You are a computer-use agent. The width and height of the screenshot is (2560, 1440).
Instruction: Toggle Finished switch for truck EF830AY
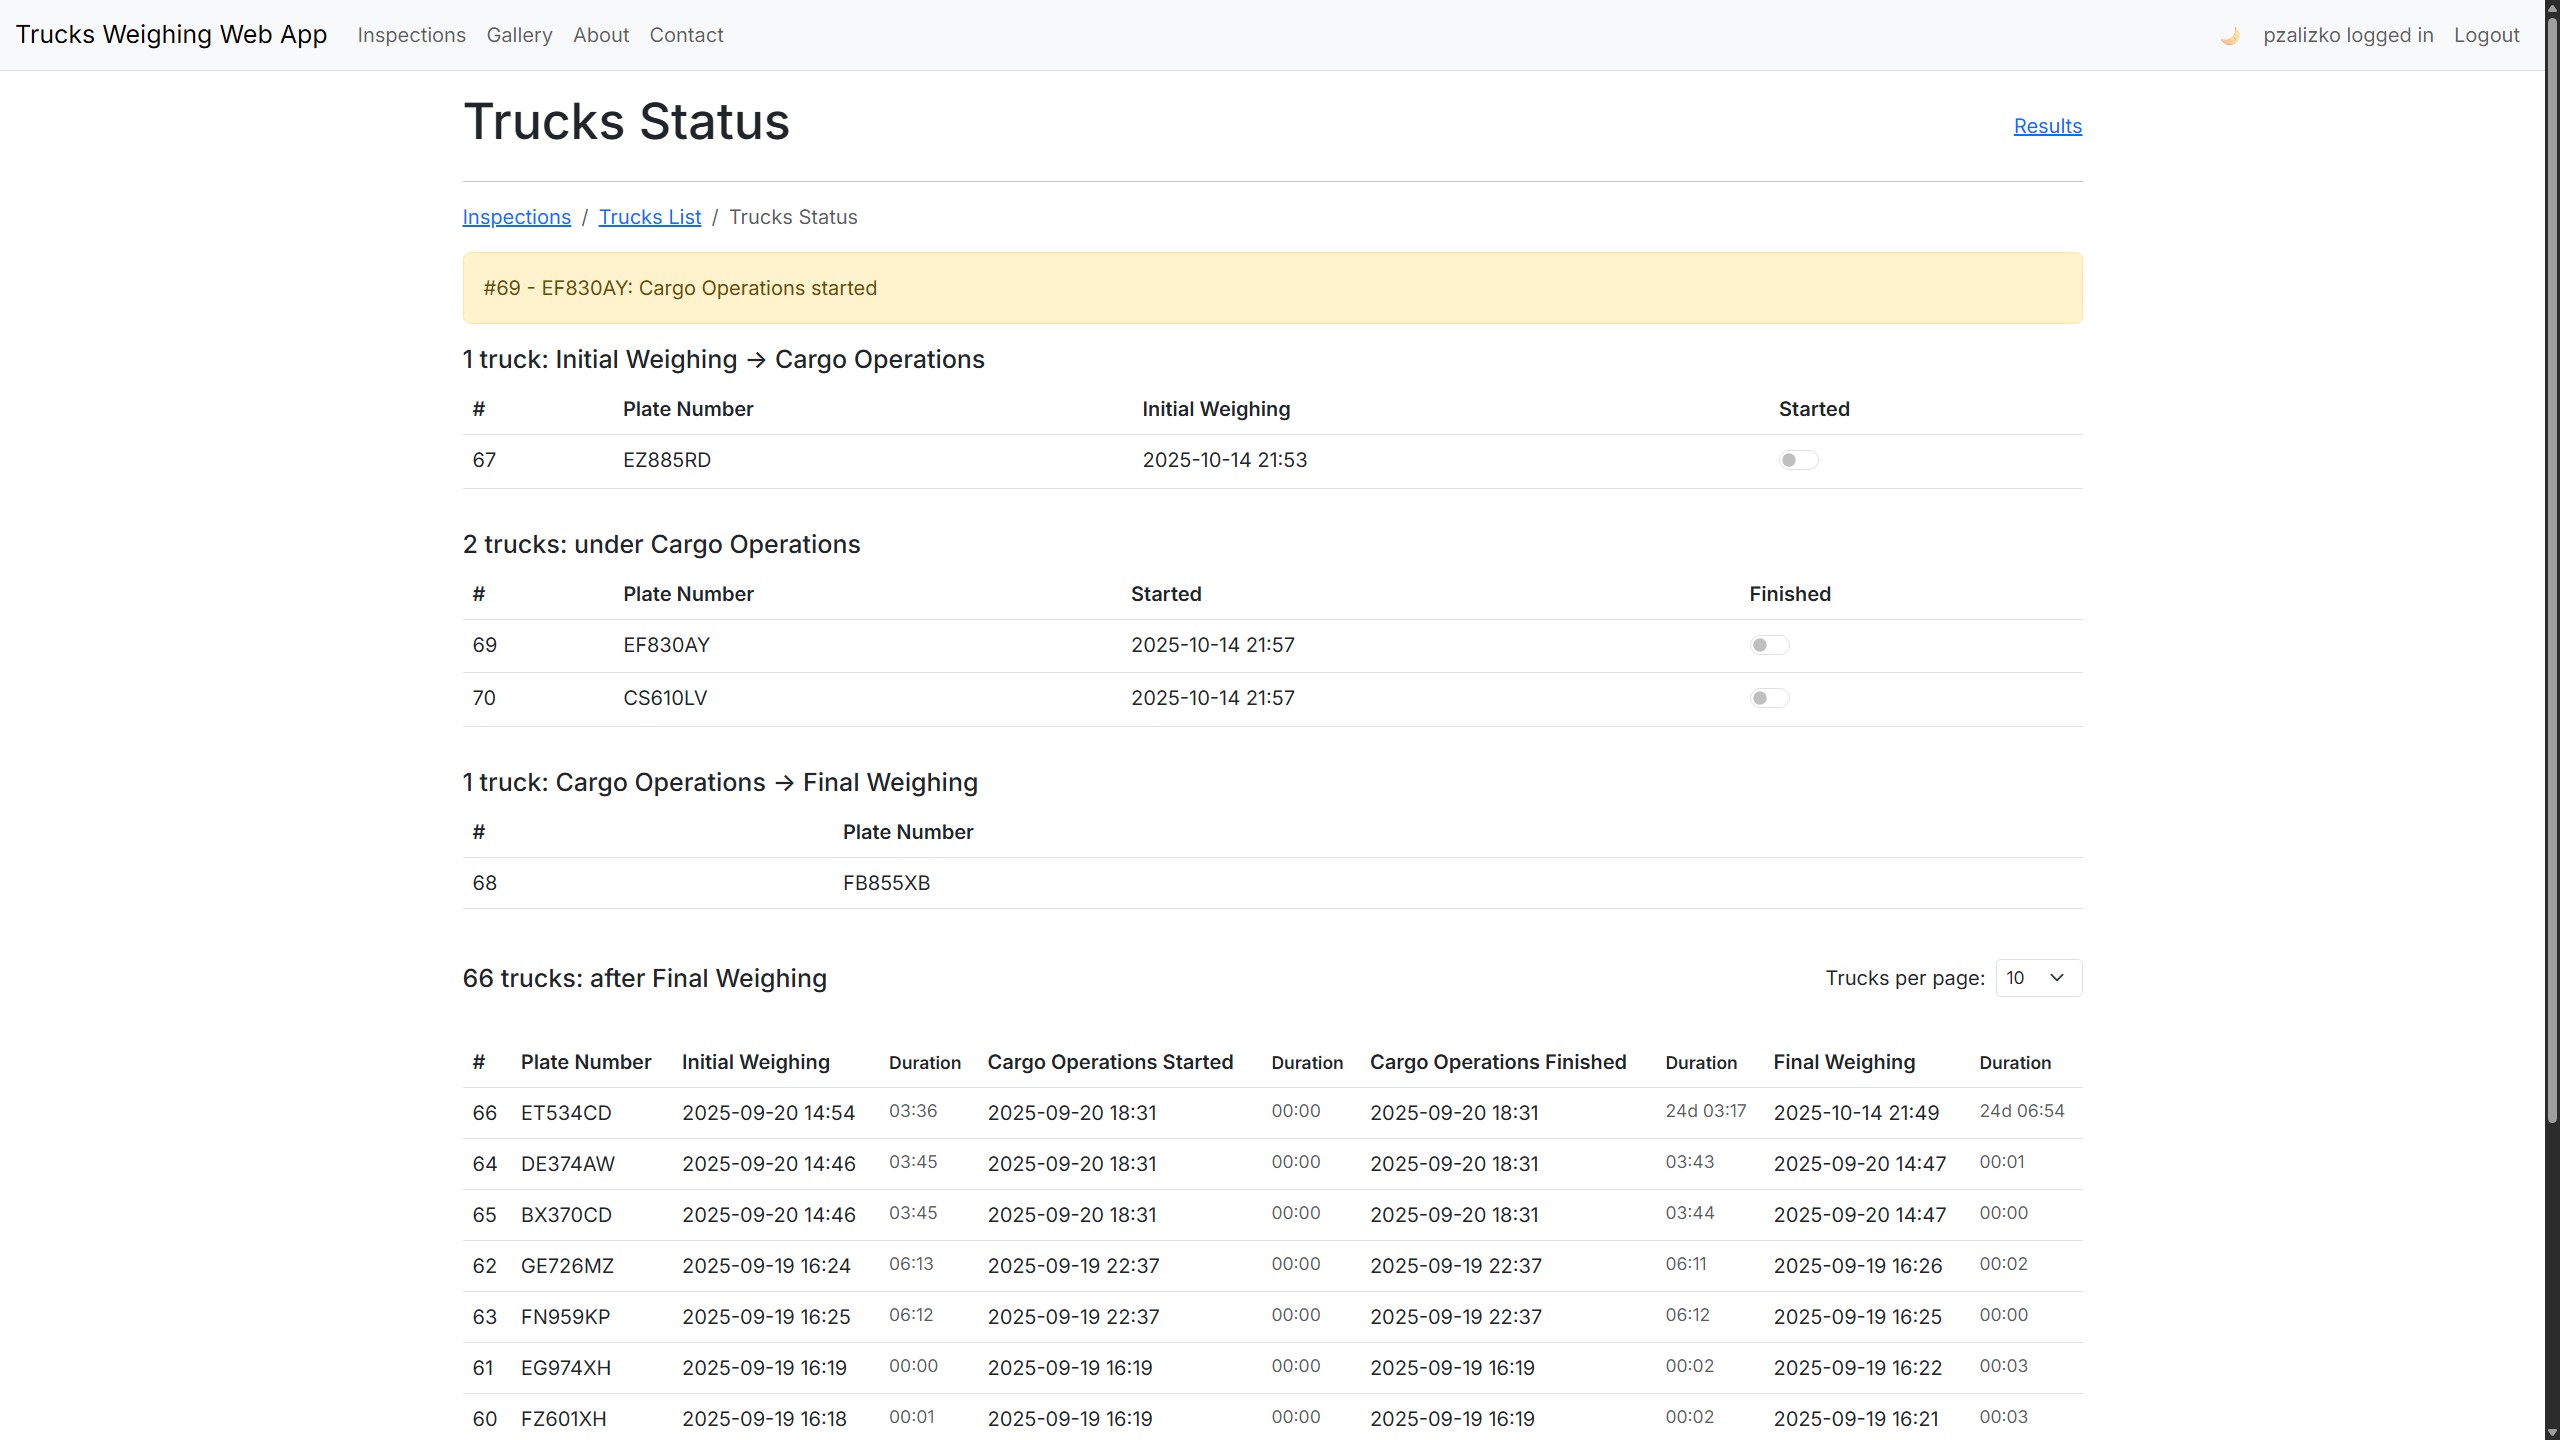tap(1768, 645)
